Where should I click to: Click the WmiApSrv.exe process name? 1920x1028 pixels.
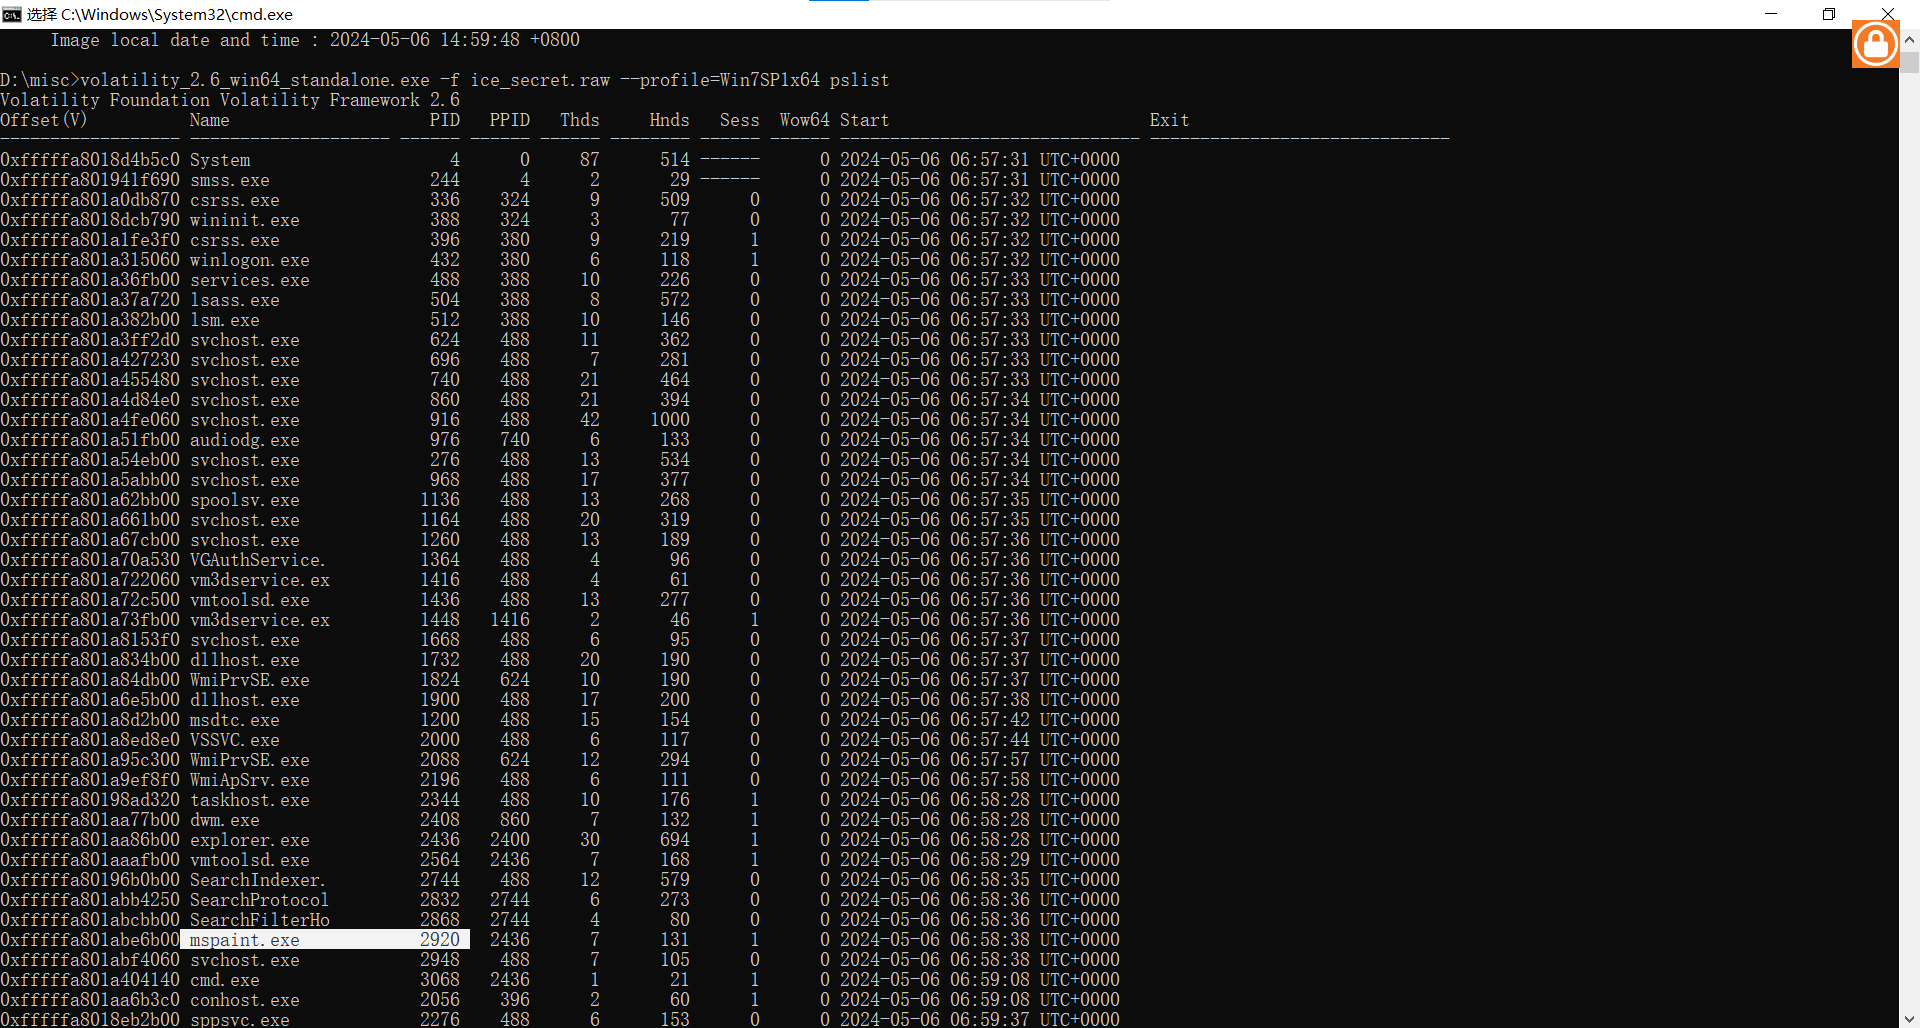point(250,780)
